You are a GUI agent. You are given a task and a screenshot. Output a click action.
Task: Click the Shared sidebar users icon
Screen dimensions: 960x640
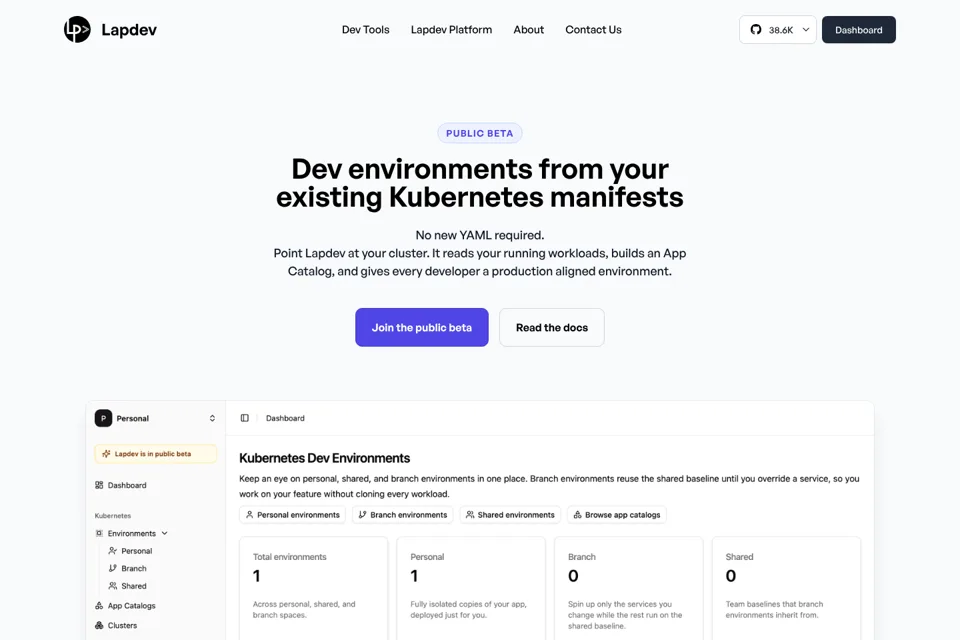[x=113, y=586]
